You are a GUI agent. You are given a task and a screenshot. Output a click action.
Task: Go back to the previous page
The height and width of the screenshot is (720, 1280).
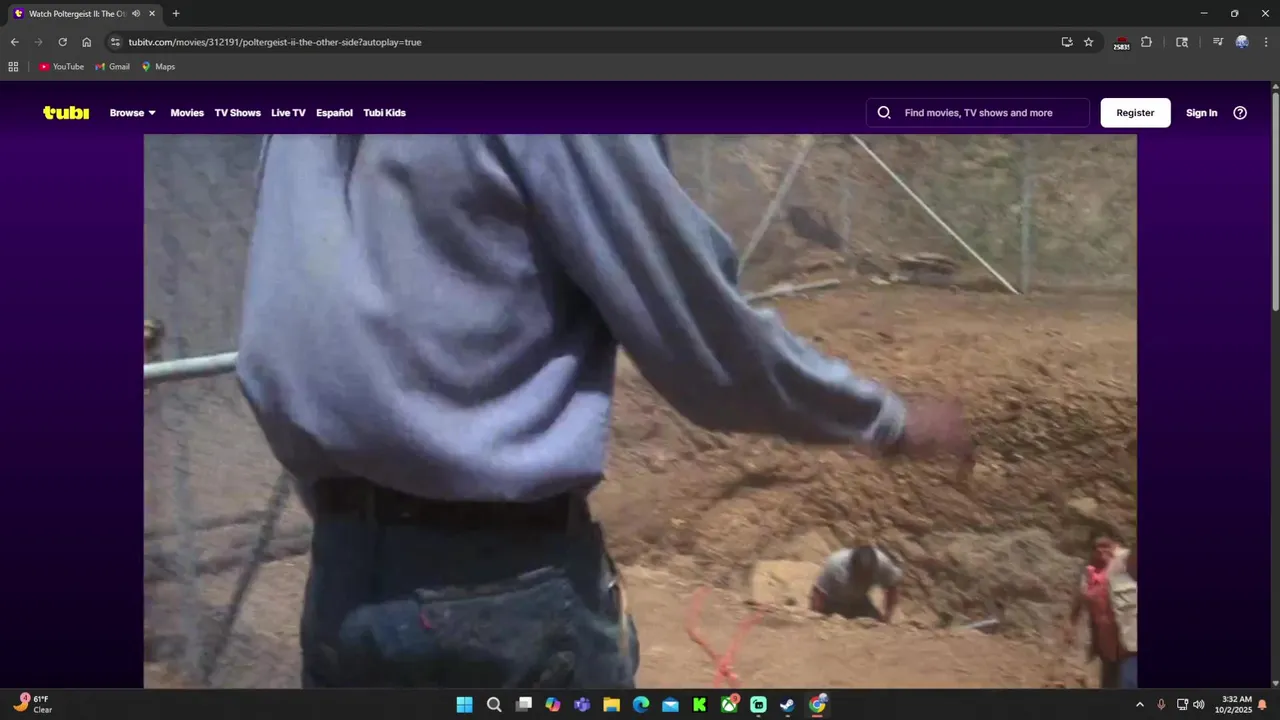(14, 42)
